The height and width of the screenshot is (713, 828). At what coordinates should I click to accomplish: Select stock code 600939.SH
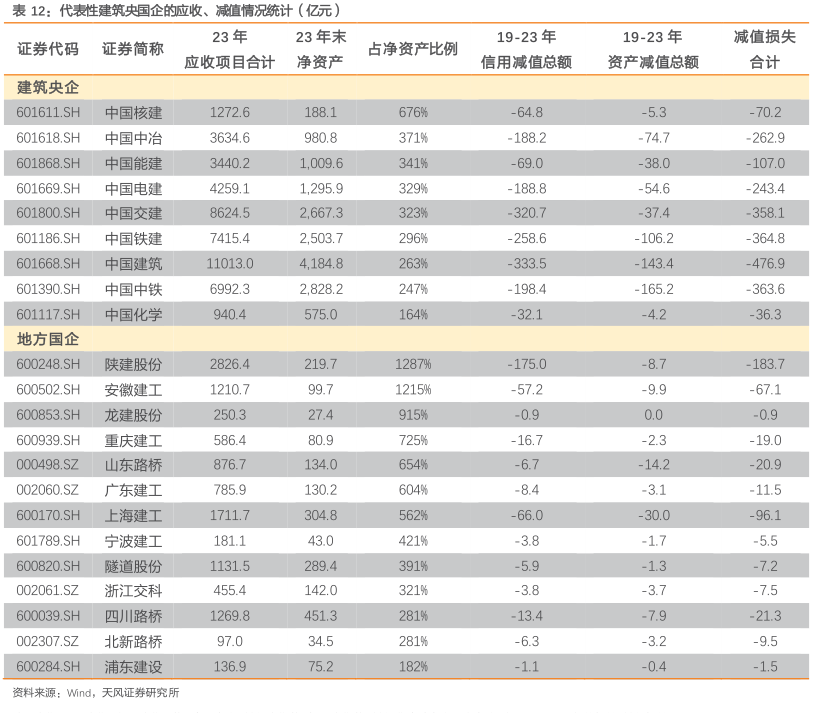(48, 440)
